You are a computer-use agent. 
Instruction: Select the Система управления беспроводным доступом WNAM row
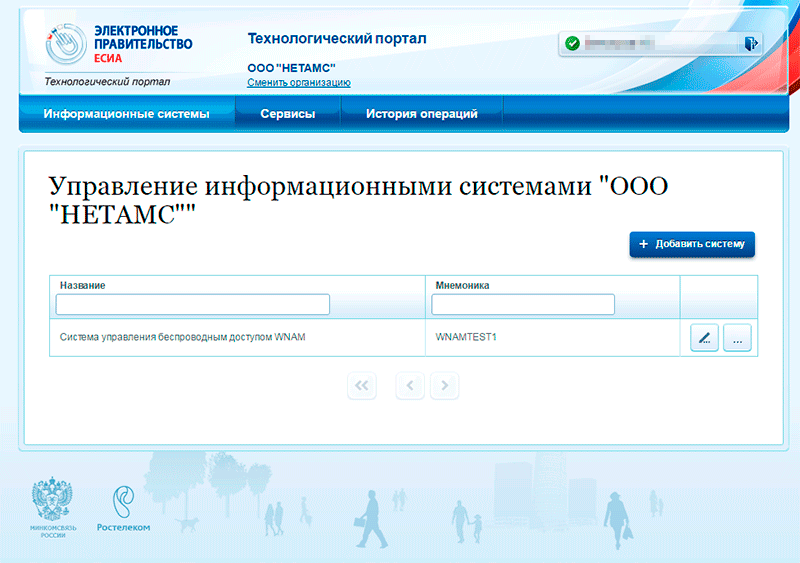click(182, 337)
